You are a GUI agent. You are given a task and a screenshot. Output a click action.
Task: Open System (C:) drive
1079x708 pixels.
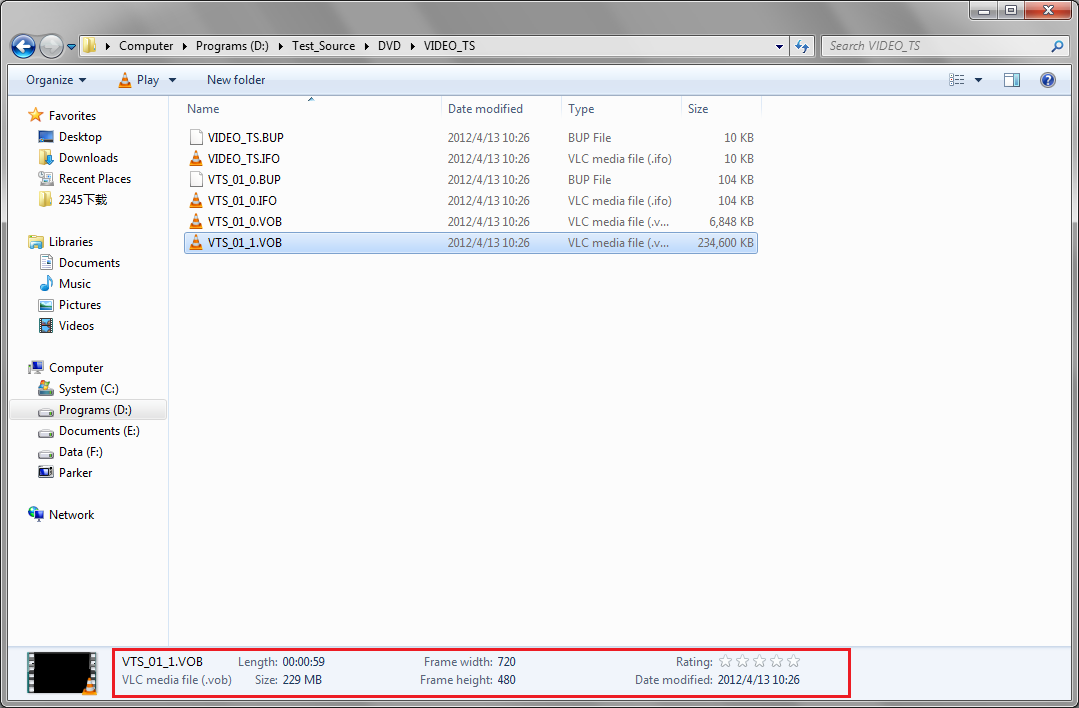(x=88, y=389)
